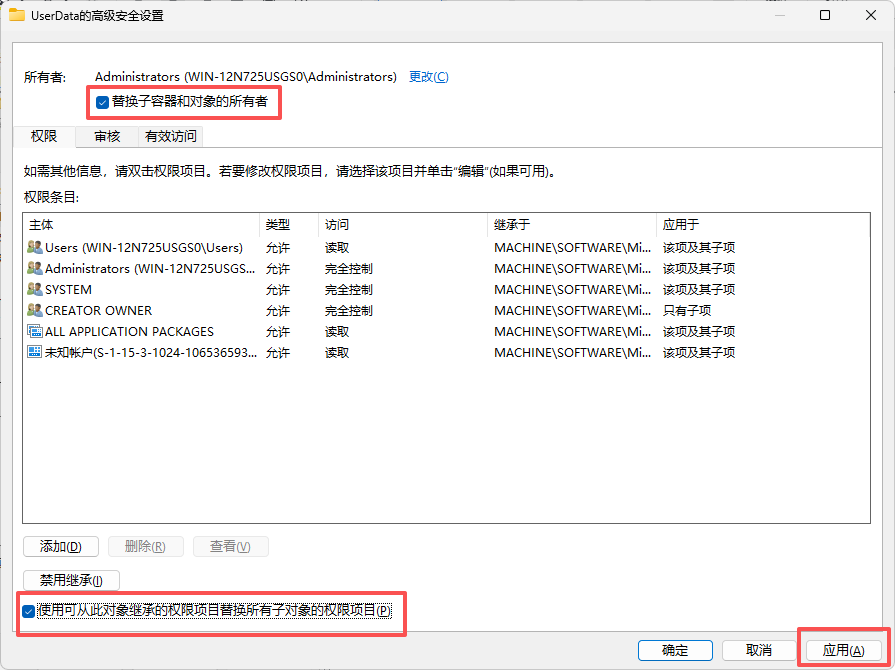The image size is (895, 670).
Task: Select the Users group icon in permissions list
Action: click(x=34, y=247)
